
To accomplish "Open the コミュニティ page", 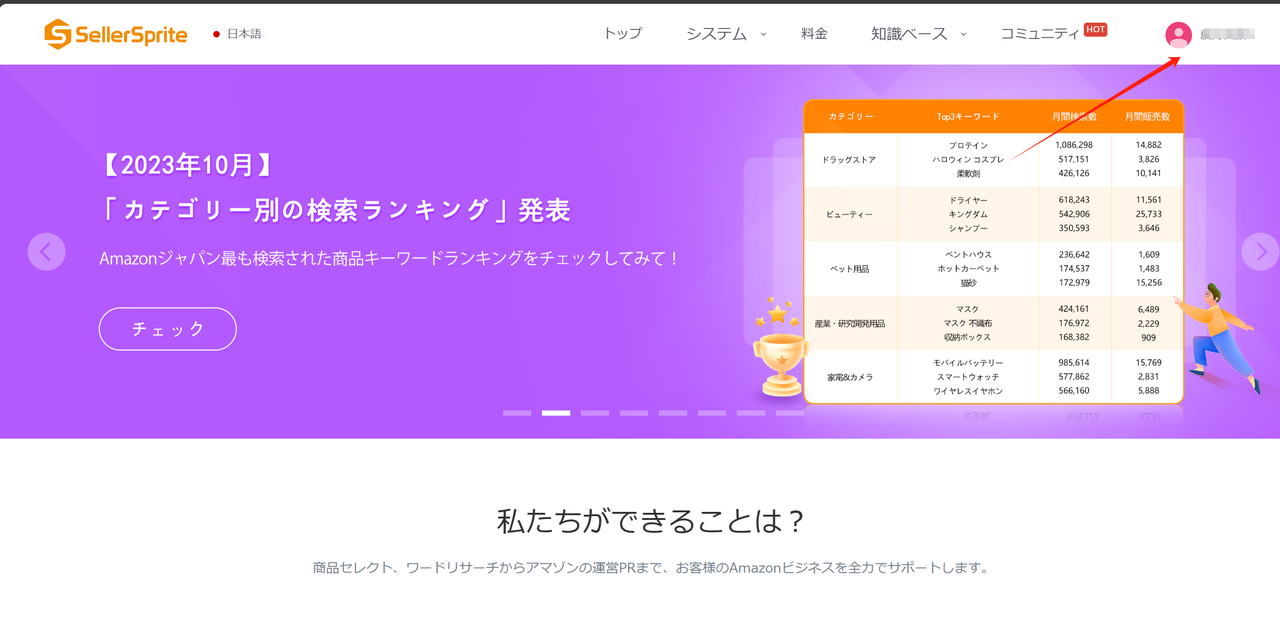I will 1040,33.
